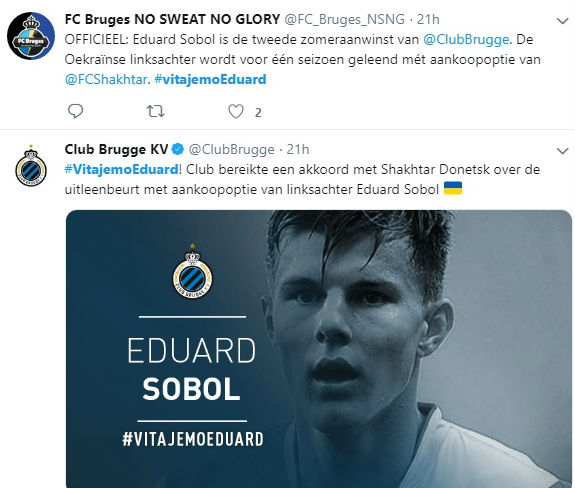Screen dimensions: 575x488
Task: Open the Eduard Sobol announcement image
Action: coord(319,349)
